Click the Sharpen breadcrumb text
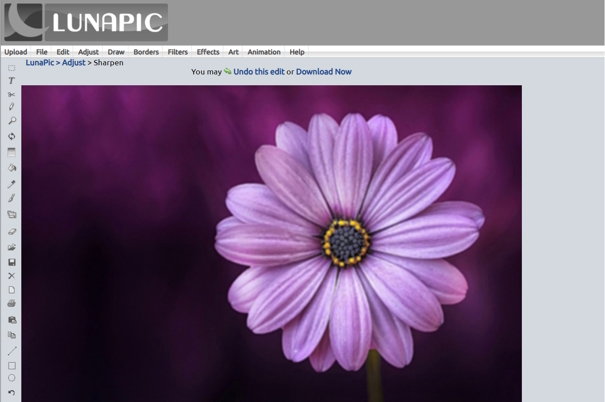The width and height of the screenshot is (605, 402). pyautogui.click(x=108, y=62)
